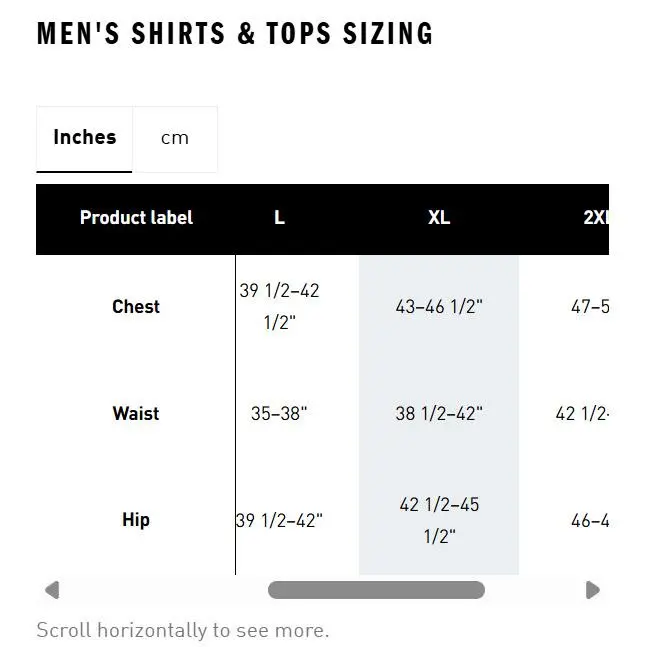647x647 pixels.
Task: Select the XL chest value 43–46 1/2"
Action: pyautogui.click(x=439, y=307)
